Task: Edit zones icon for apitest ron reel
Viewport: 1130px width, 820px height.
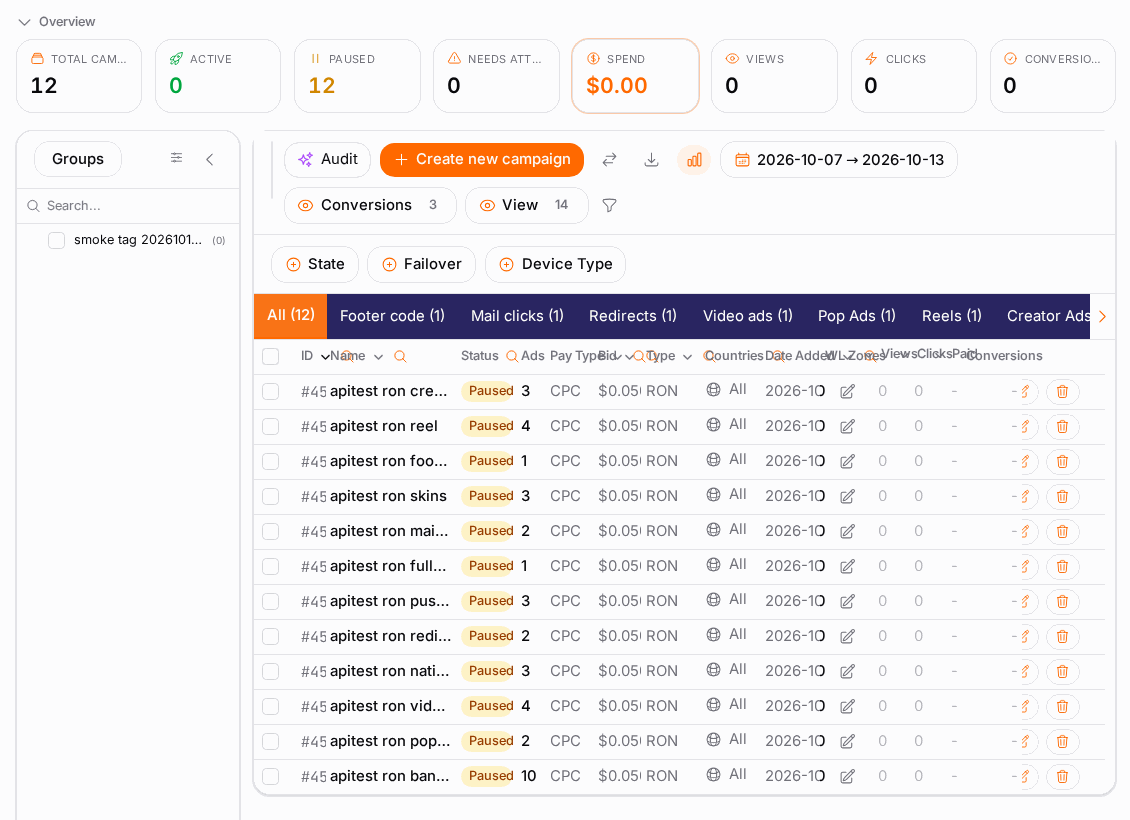Action: coord(848,427)
